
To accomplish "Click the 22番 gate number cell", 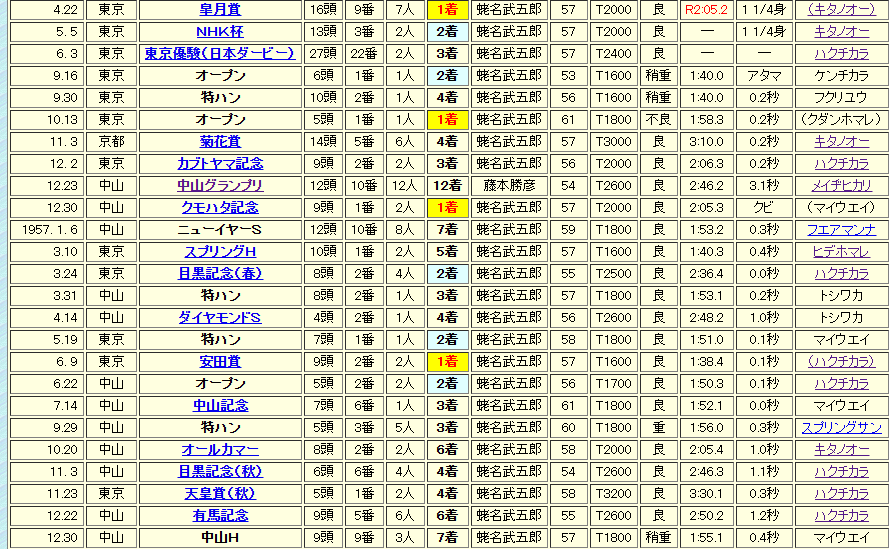I will 364,54.
